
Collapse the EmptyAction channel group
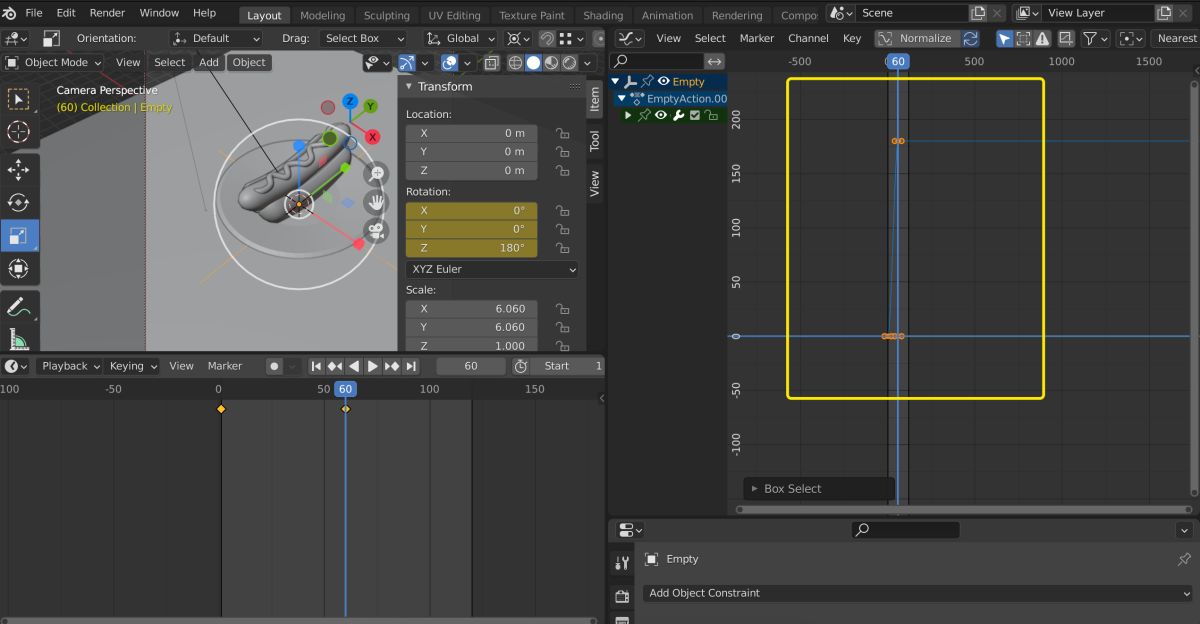623,99
